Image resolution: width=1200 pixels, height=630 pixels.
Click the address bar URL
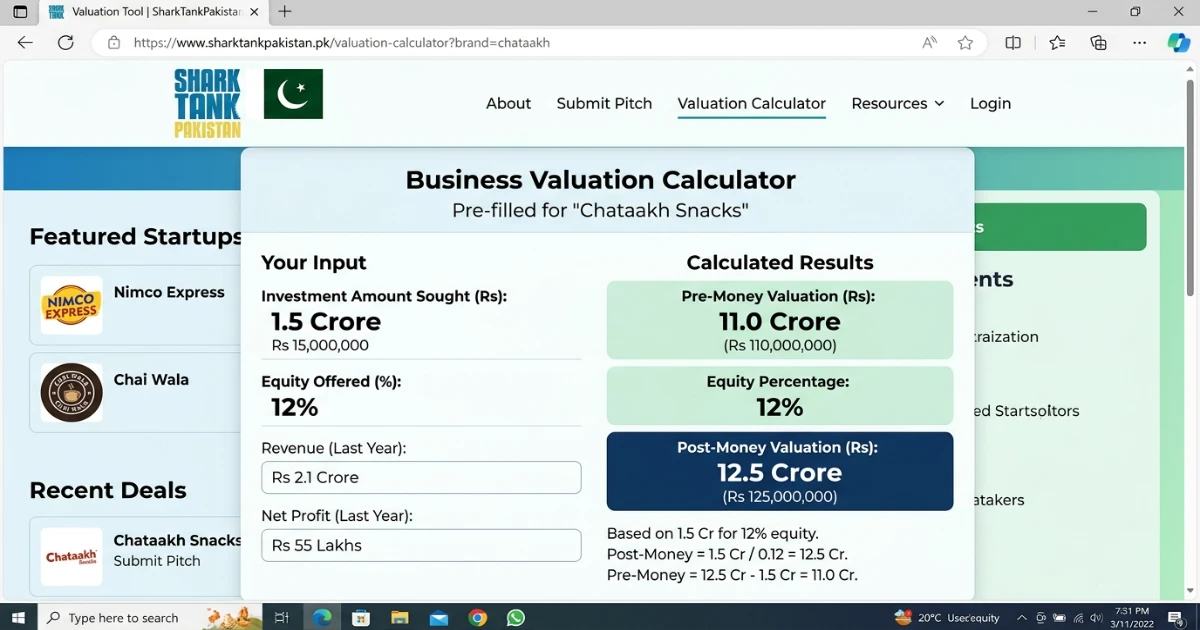pyautogui.click(x=341, y=43)
